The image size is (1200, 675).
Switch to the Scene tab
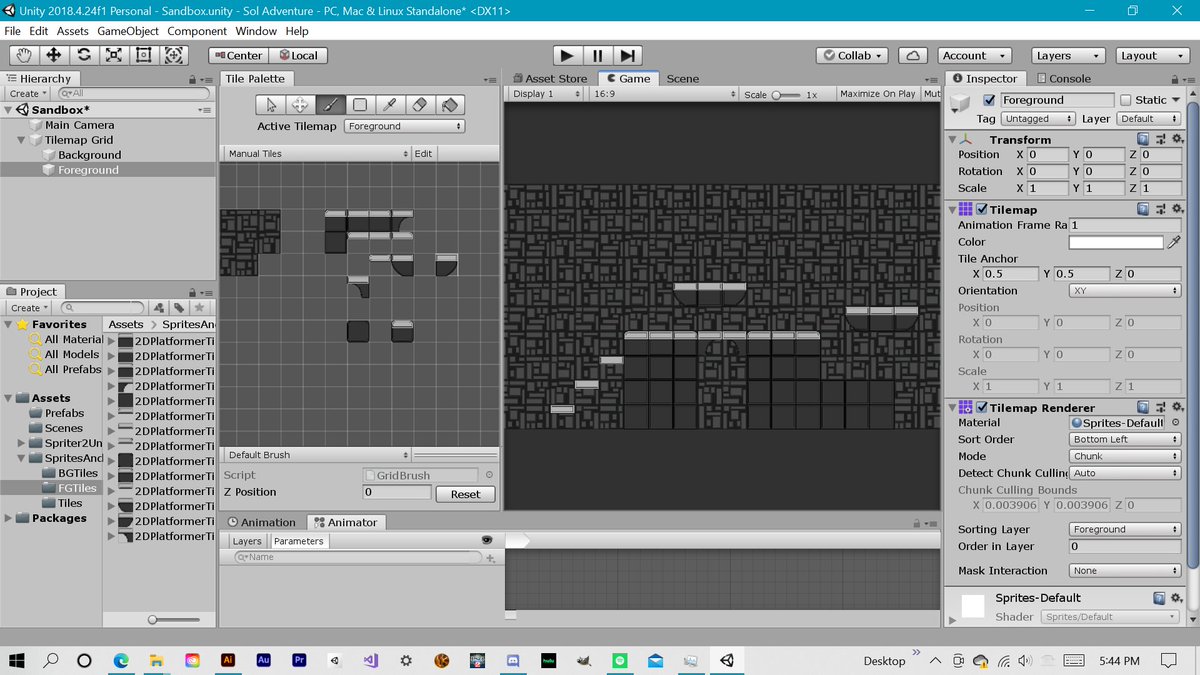(x=683, y=79)
